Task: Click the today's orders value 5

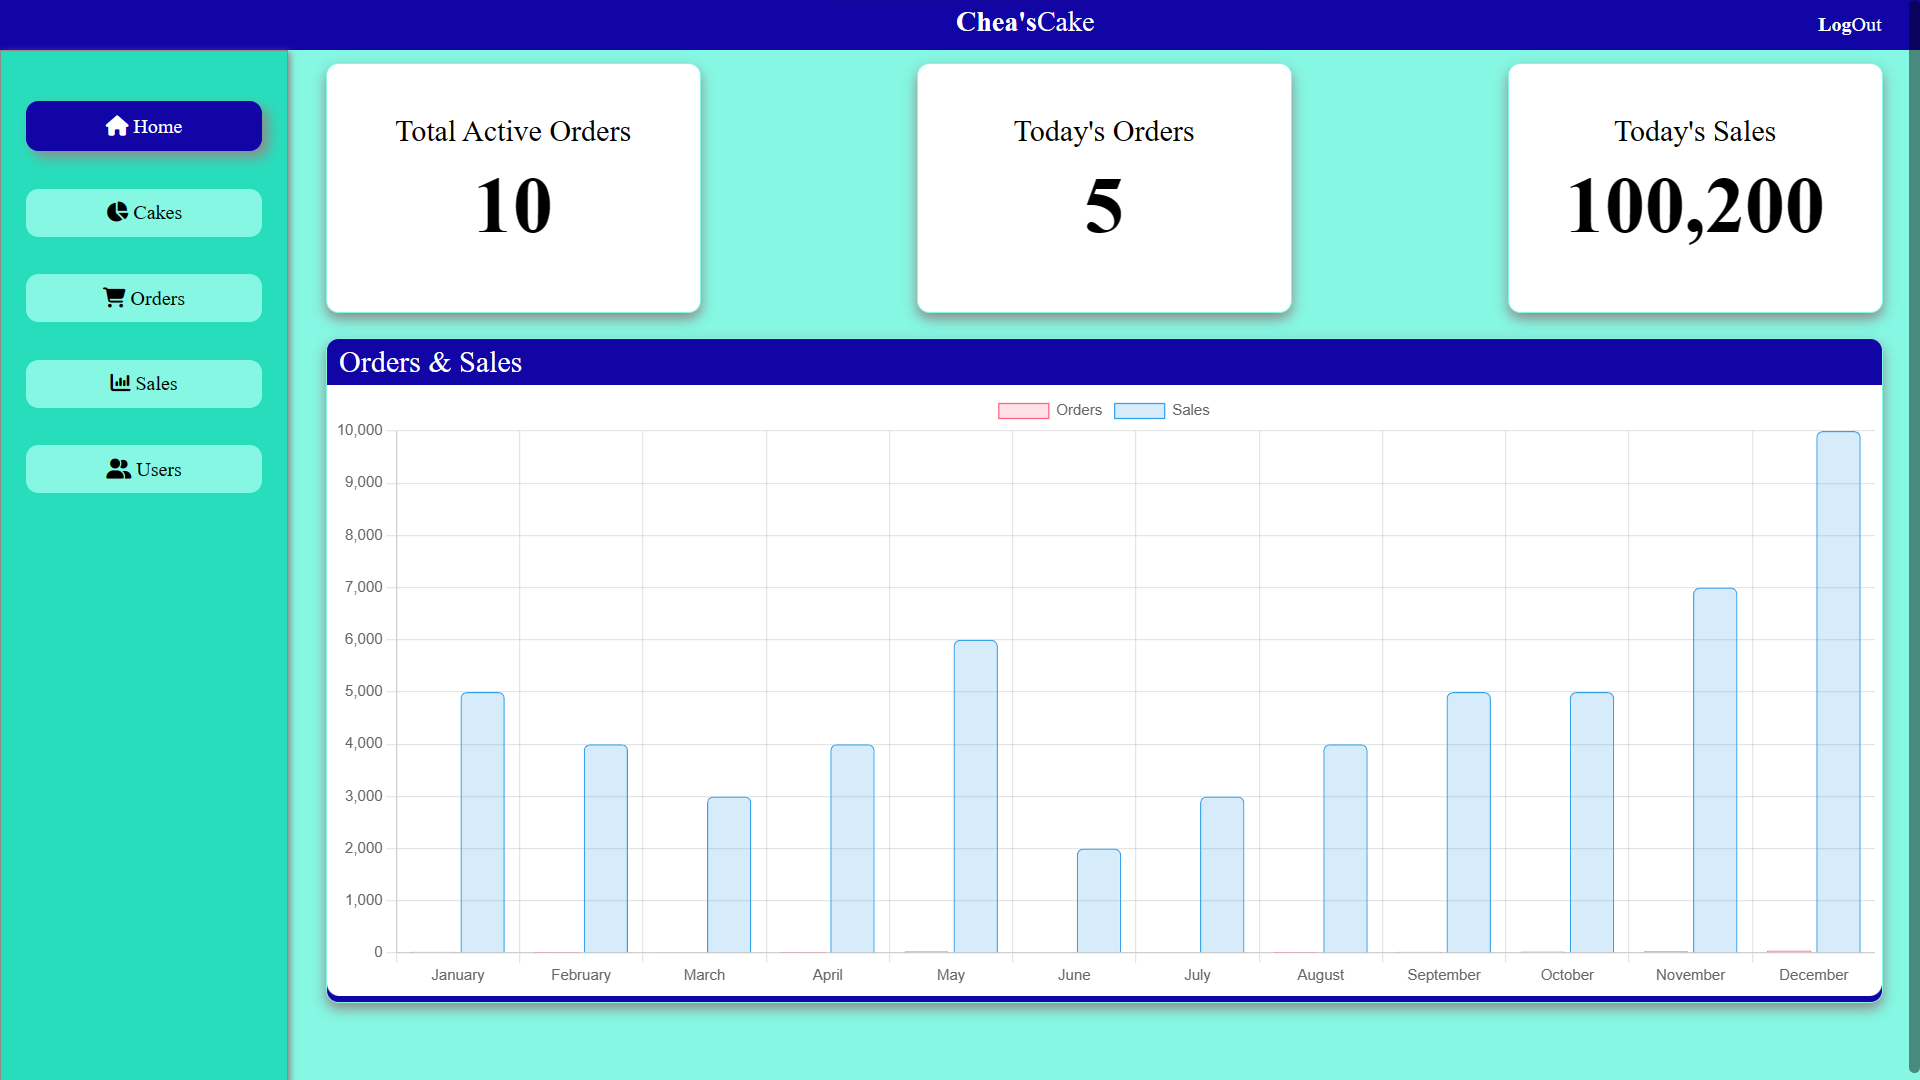Action: [x=1104, y=206]
